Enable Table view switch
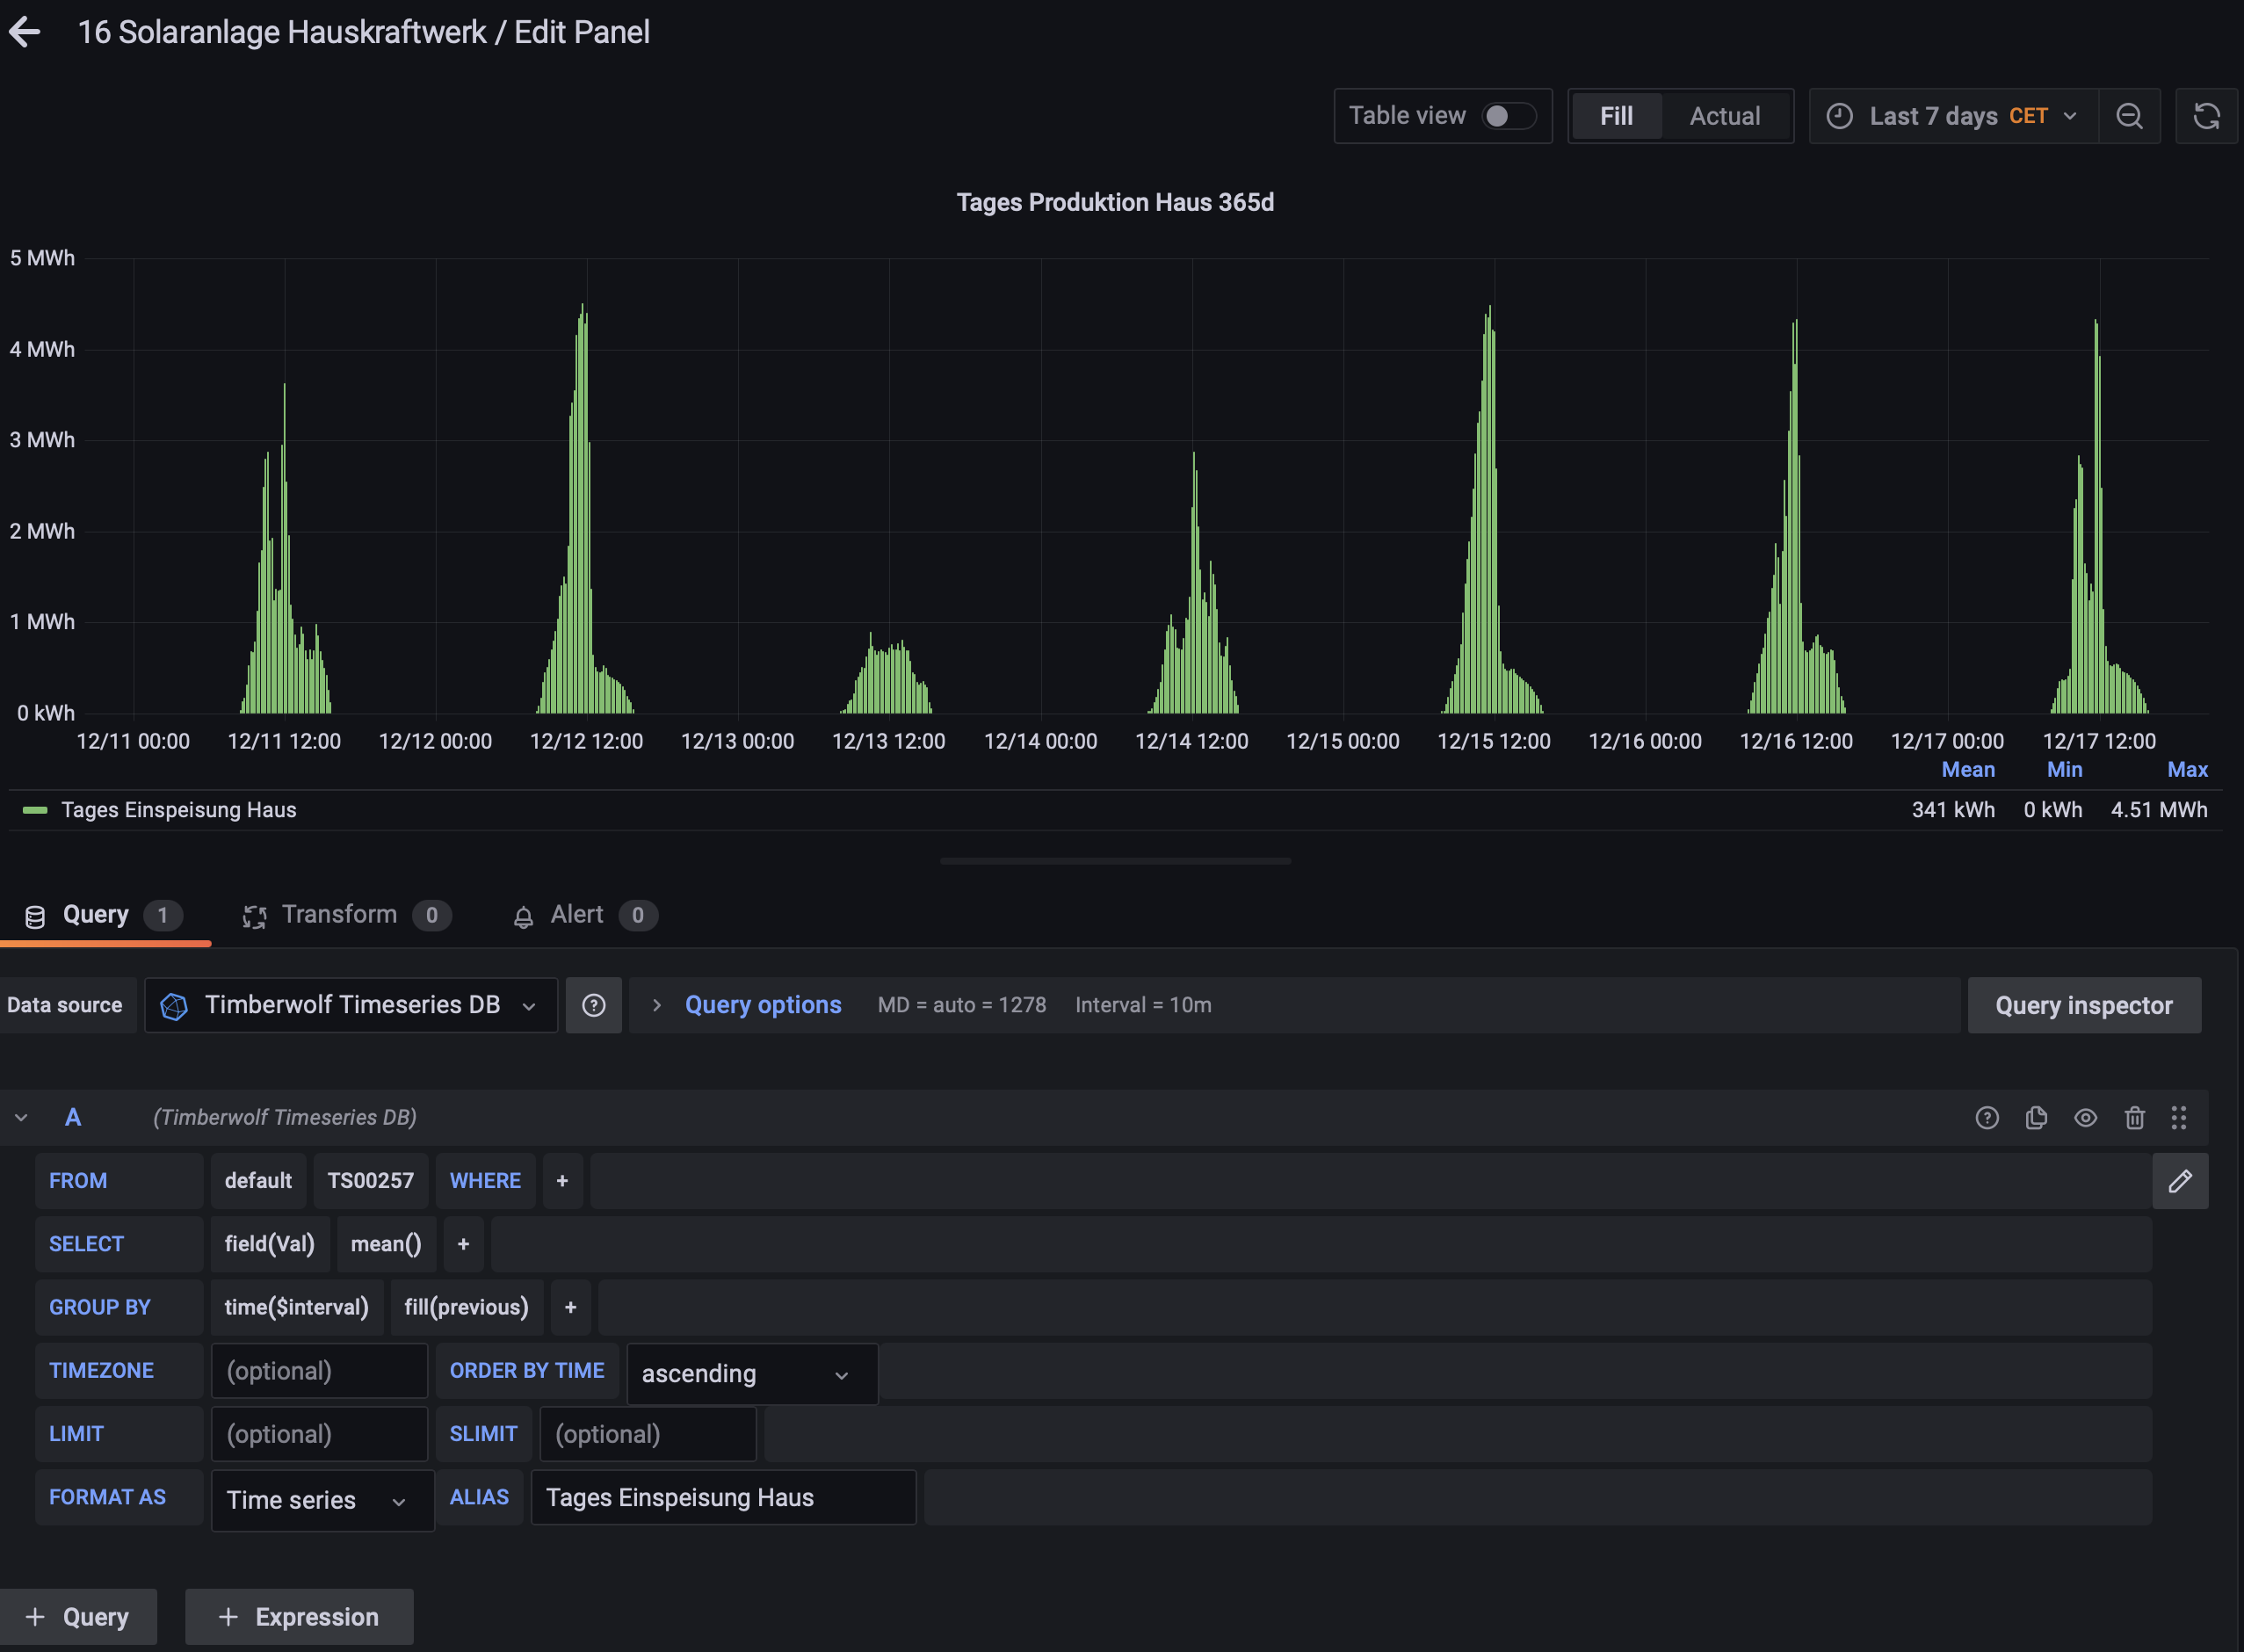Image resolution: width=2244 pixels, height=1652 pixels. [x=1508, y=116]
